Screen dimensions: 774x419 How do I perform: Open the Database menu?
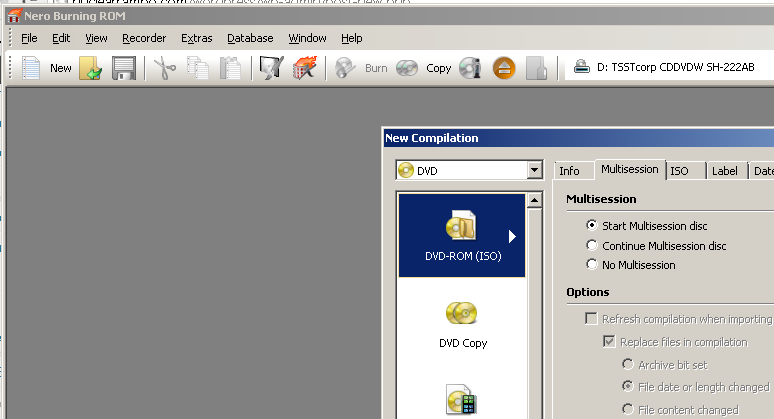pos(250,38)
